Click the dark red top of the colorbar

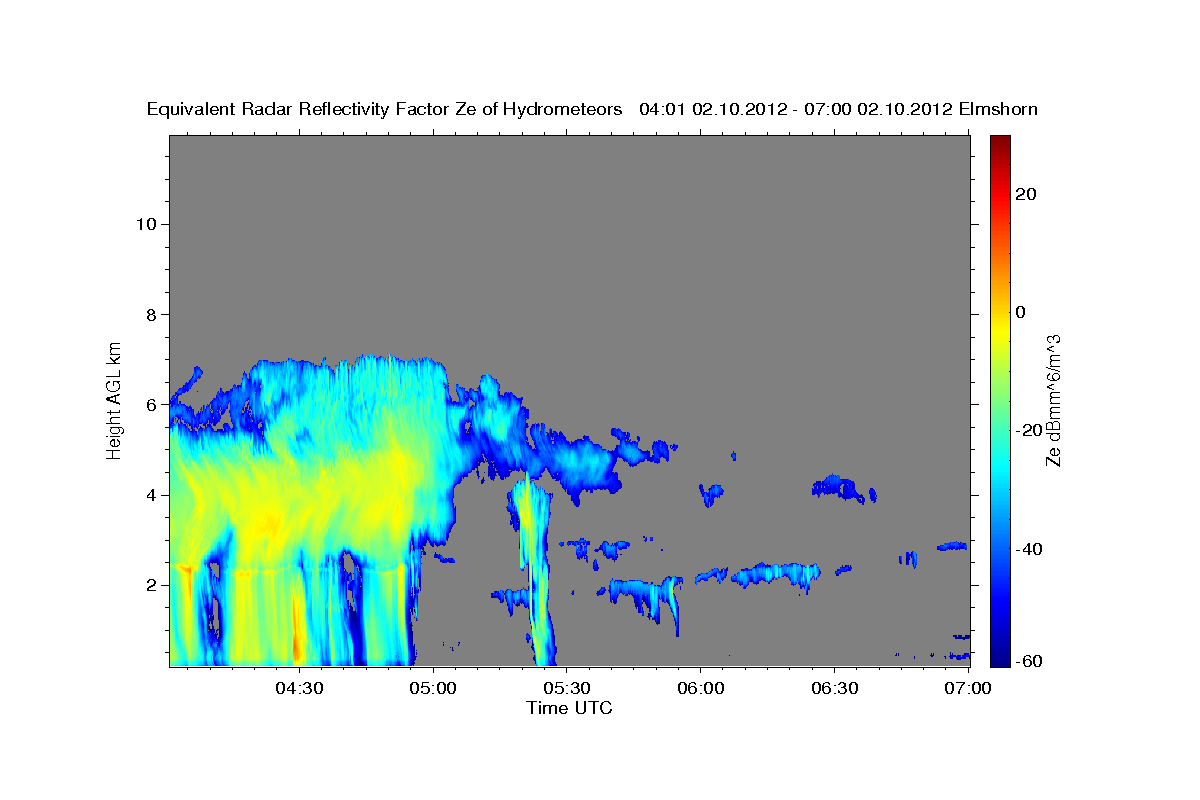pos(999,145)
